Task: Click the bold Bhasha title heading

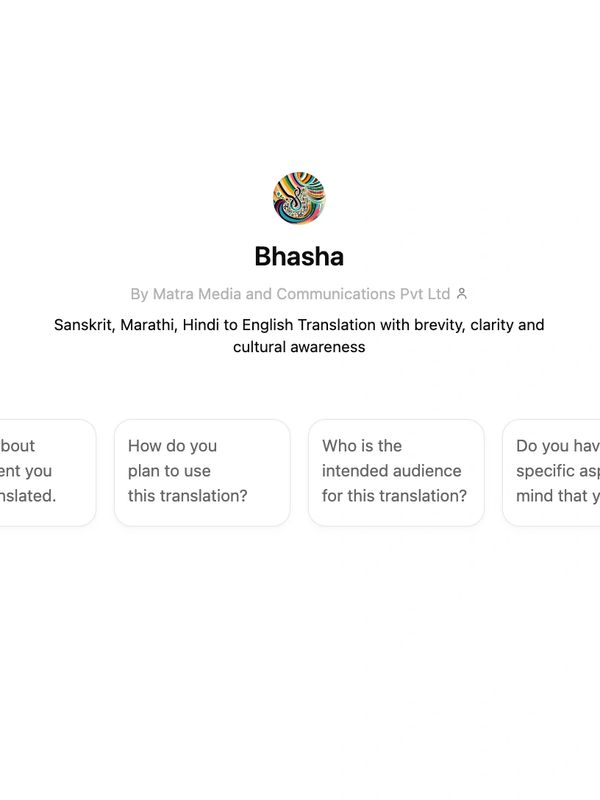Action: [x=299, y=256]
